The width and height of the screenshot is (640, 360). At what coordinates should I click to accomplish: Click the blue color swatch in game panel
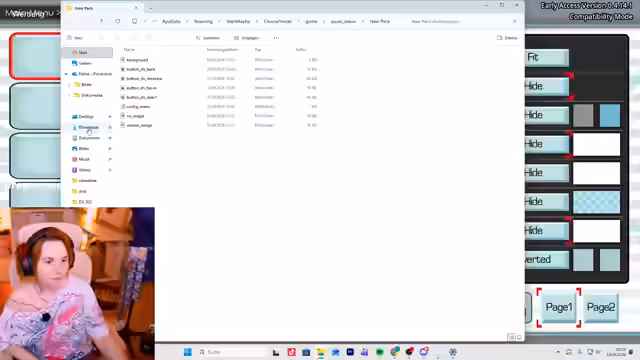coord(610,116)
